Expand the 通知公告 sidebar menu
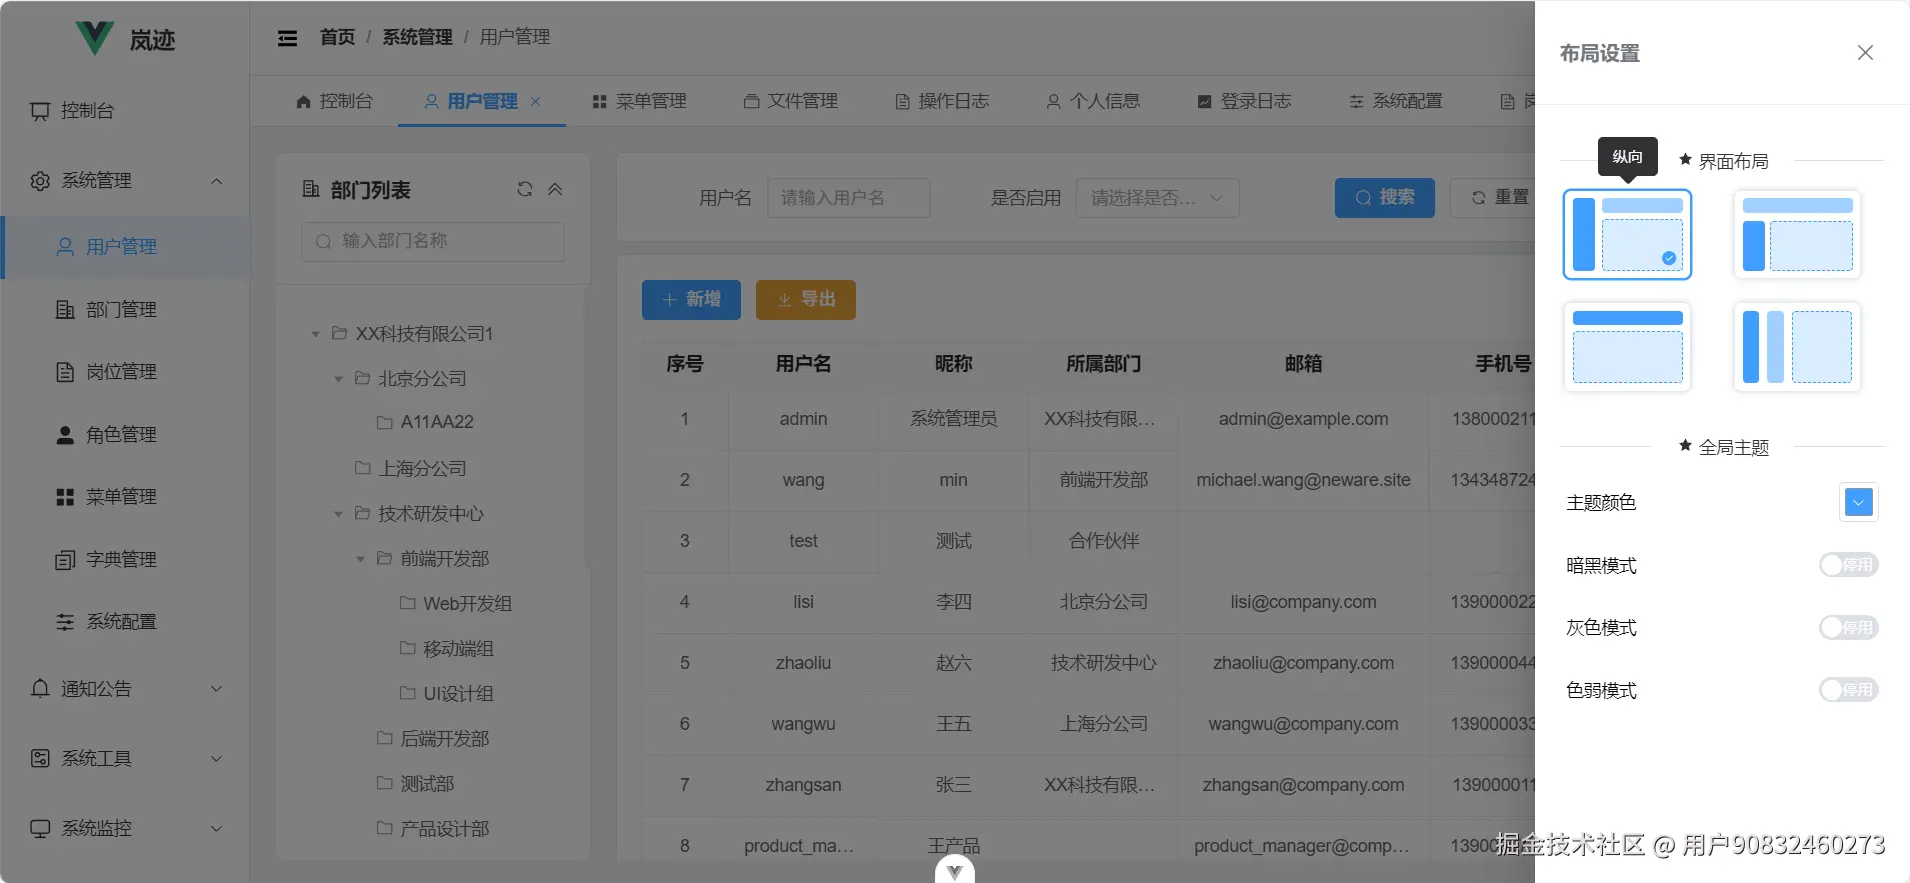The height and width of the screenshot is (883, 1910). click(x=125, y=689)
